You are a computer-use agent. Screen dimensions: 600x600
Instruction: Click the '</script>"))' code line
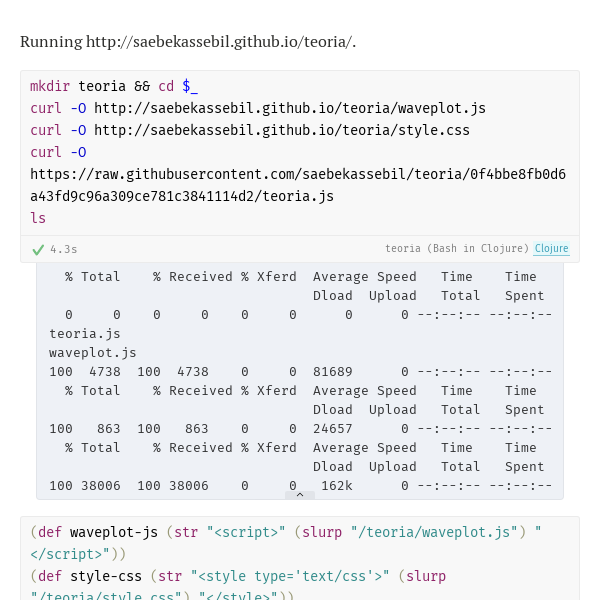click(78, 554)
